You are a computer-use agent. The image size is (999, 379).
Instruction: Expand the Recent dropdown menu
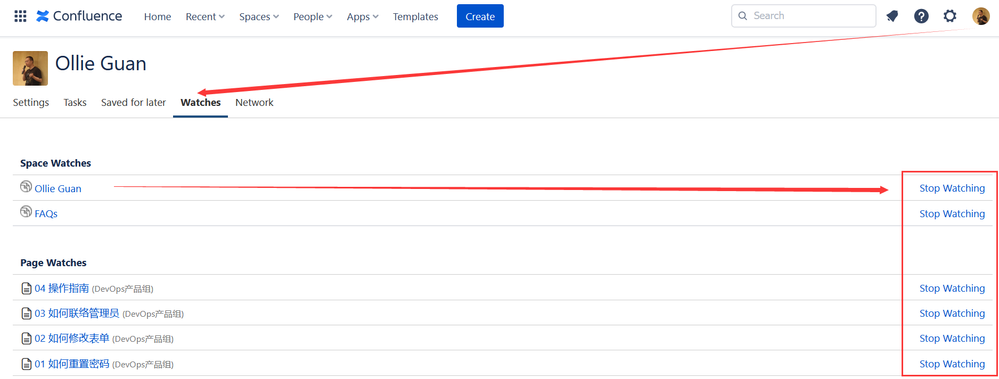(205, 17)
